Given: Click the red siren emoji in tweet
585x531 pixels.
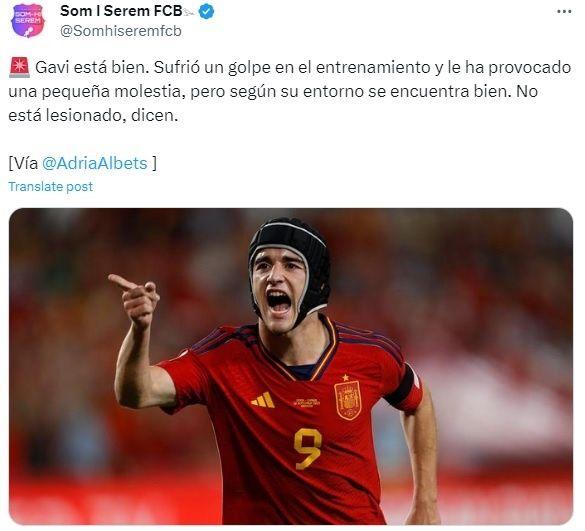Looking at the screenshot, I should click(x=19, y=68).
